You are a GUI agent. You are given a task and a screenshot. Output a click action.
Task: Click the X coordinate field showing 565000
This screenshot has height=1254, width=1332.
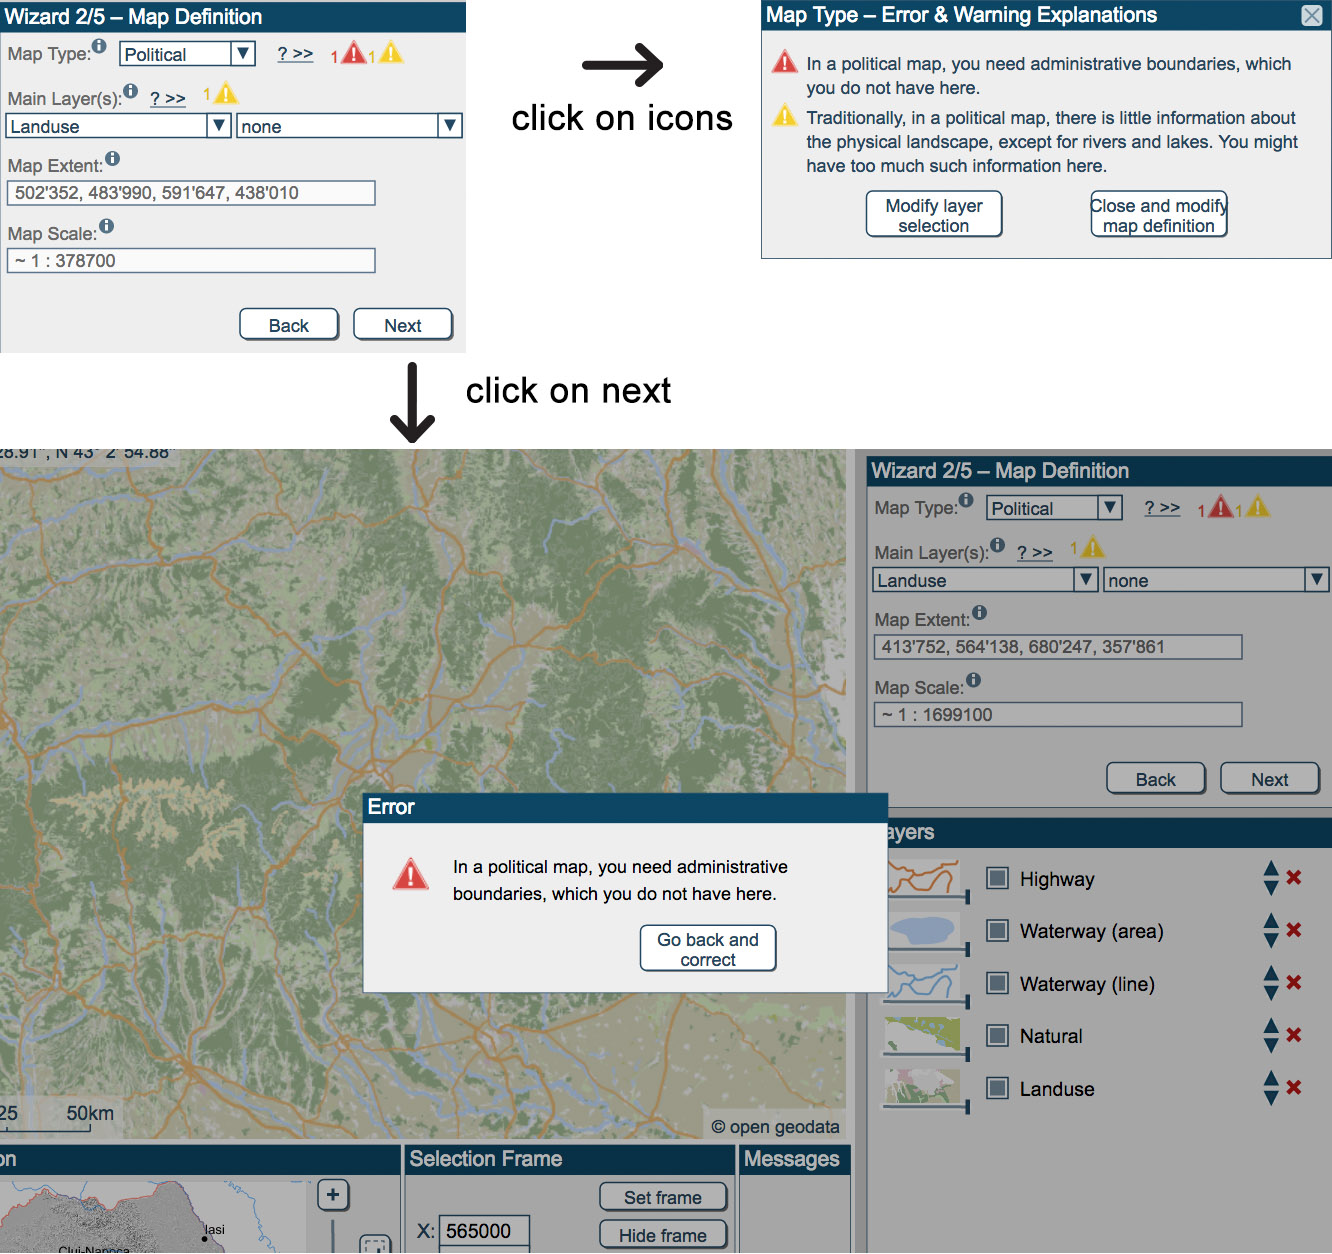pyautogui.click(x=484, y=1231)
